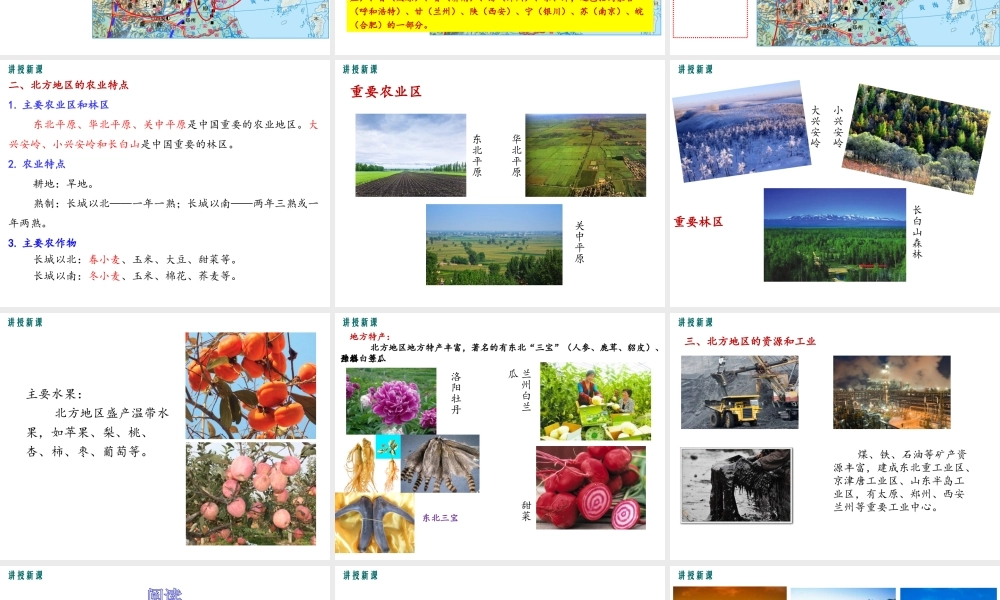This screenshot has height=600, width=1000.
Task: Open the yellow mining truck photo
Action: (x=740, y=392)
